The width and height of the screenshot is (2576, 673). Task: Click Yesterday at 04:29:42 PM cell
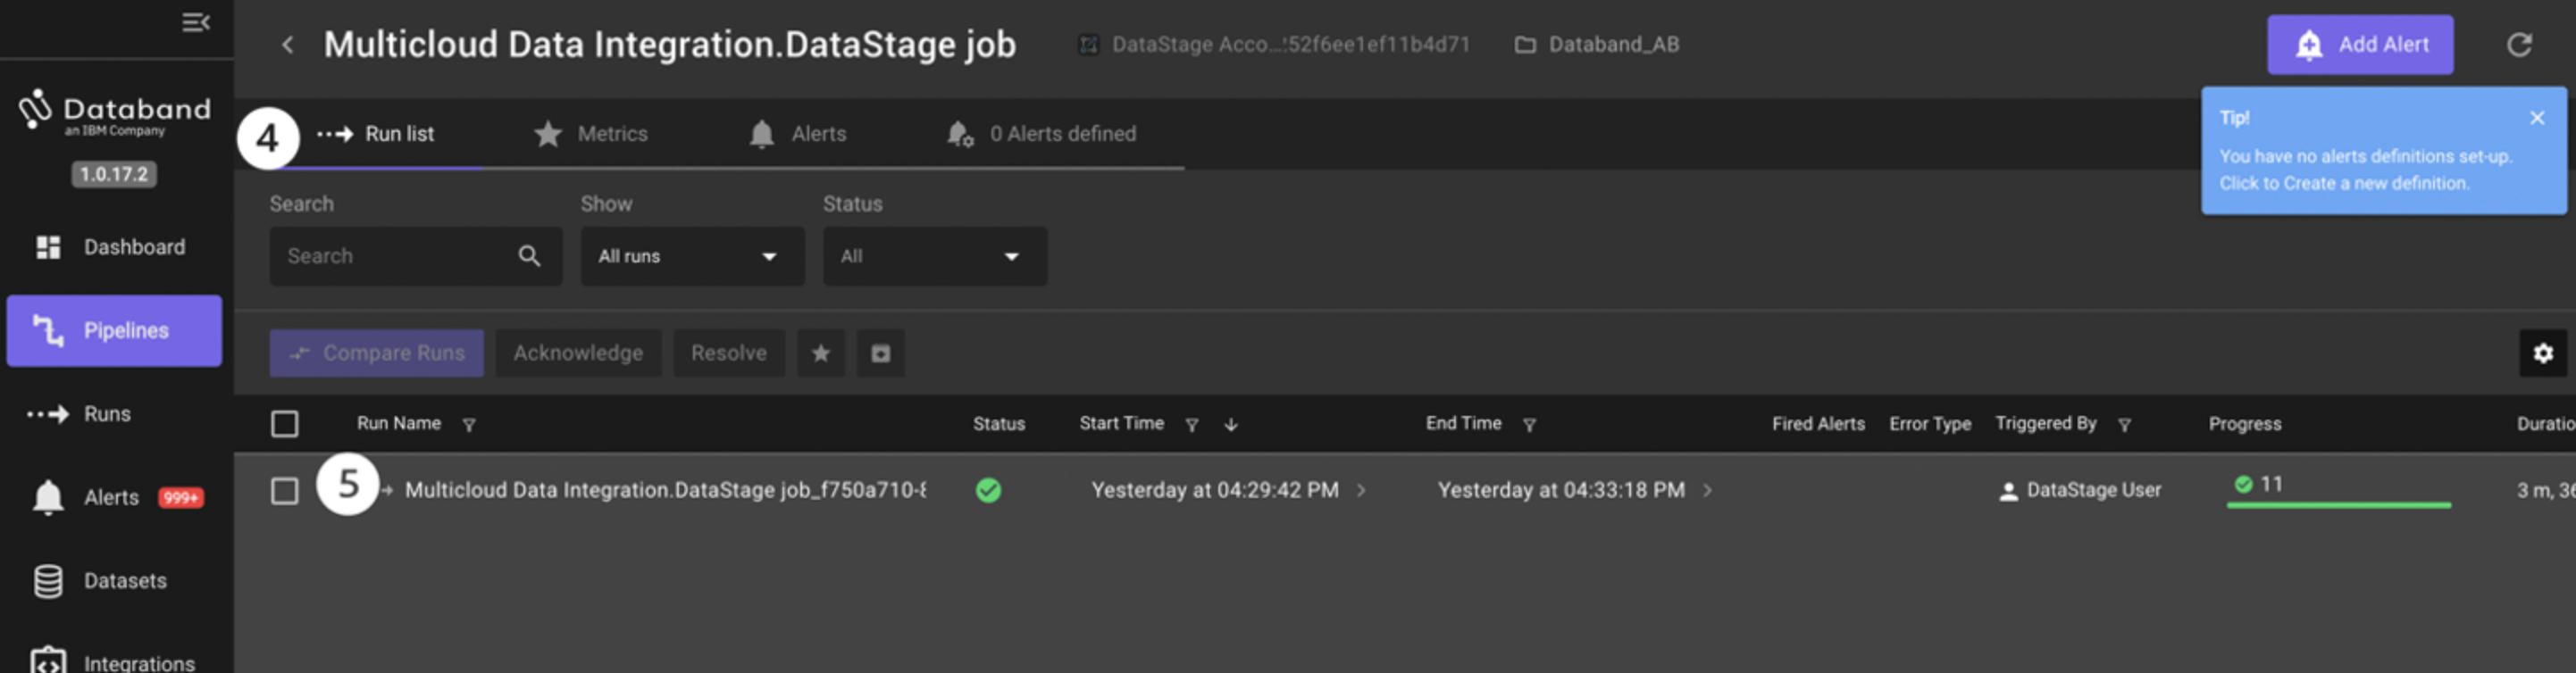1215,490
